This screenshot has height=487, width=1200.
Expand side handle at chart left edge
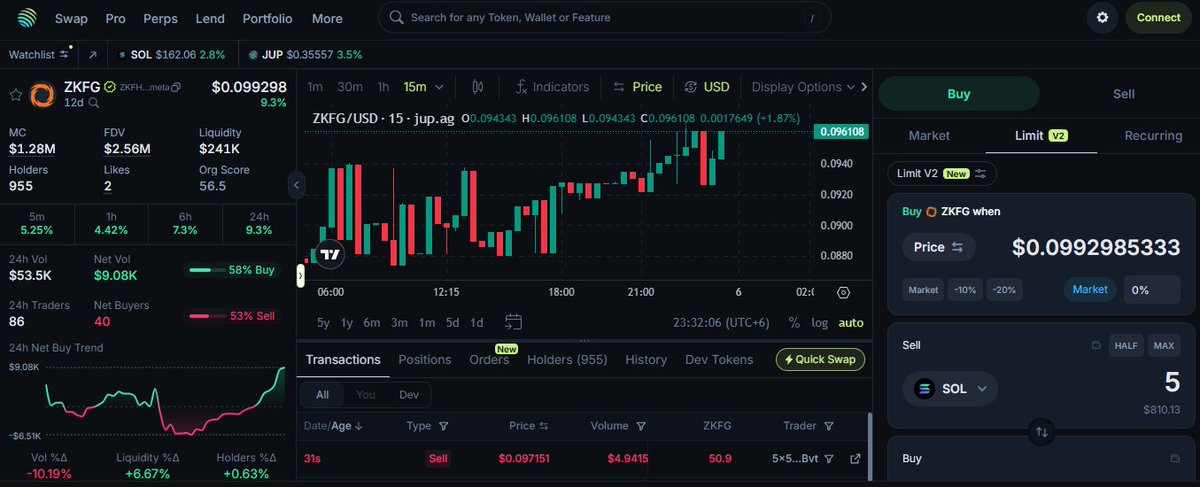(300, 274)
